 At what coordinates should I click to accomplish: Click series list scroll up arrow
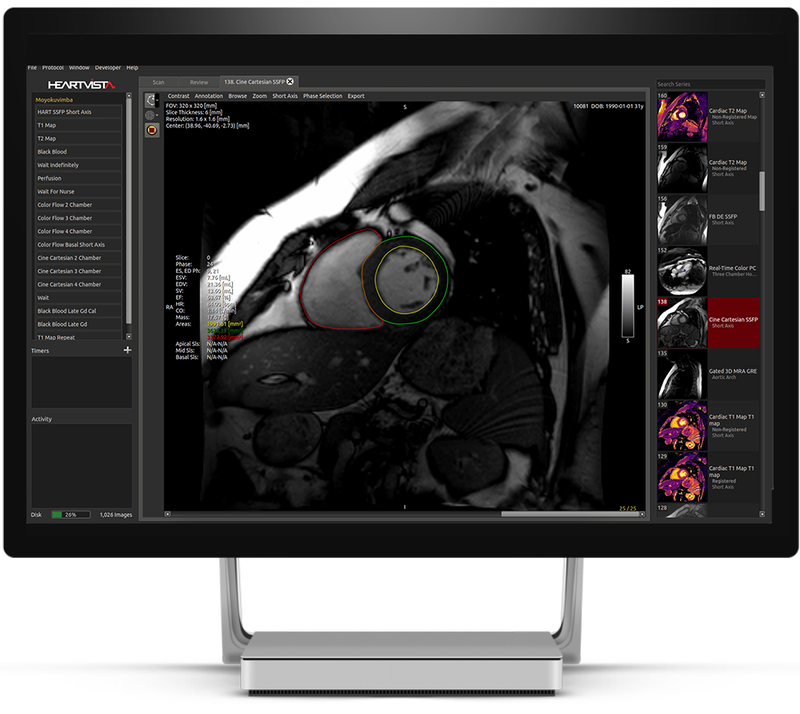click(762, 95)
